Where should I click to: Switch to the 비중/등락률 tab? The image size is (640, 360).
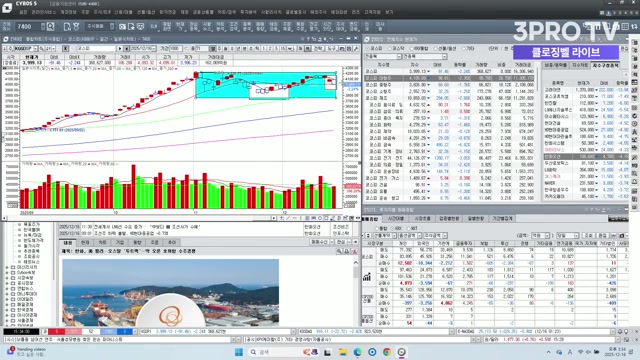[556, 65]
